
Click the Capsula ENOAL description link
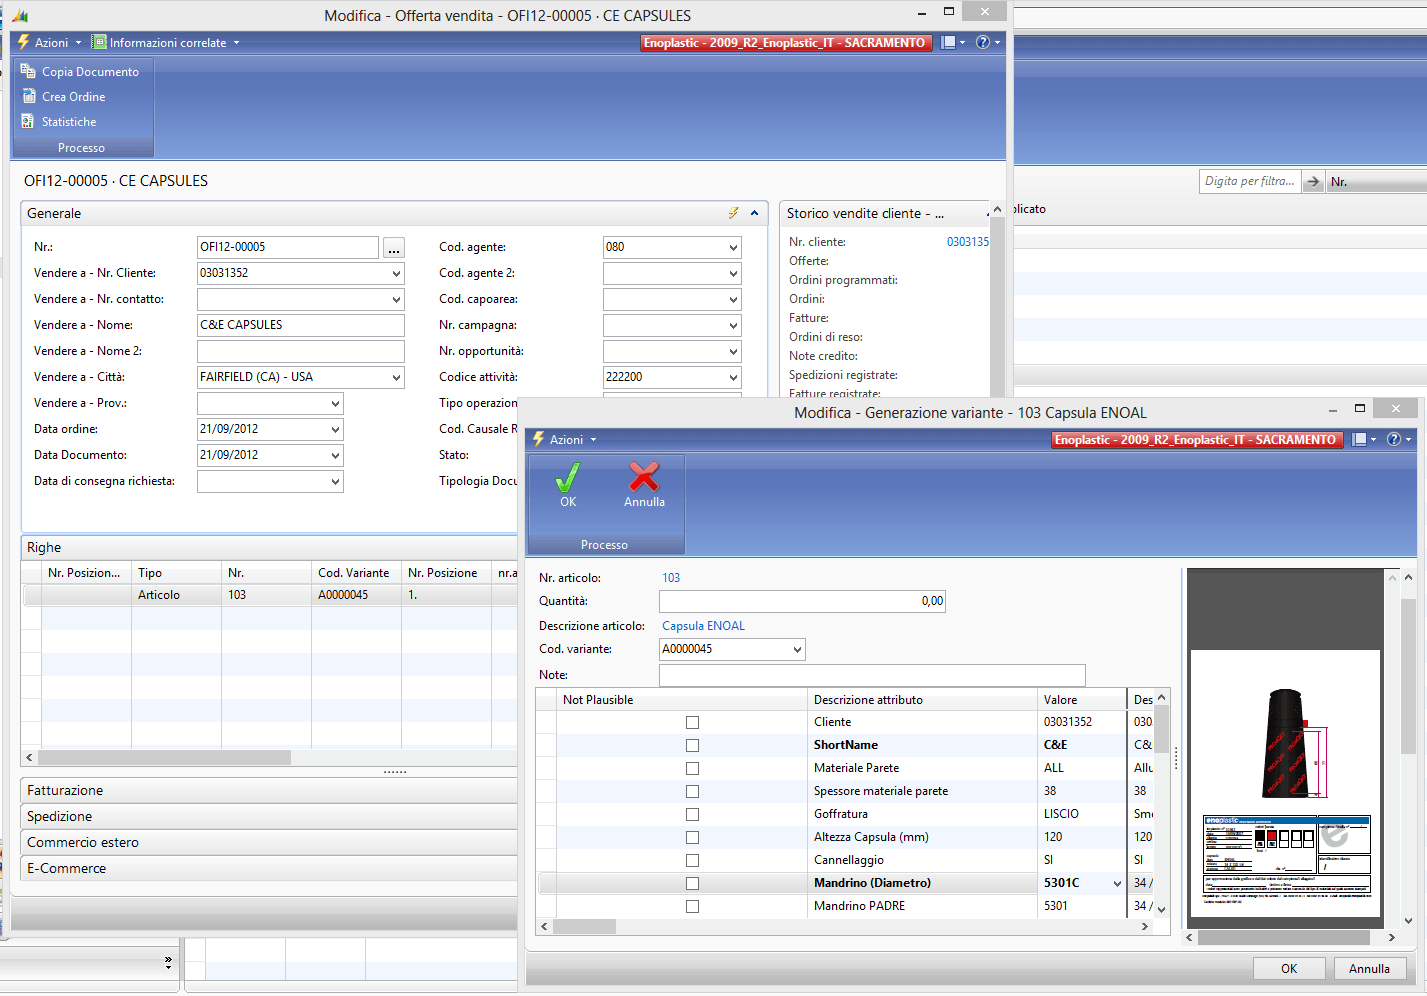[703, 626]
